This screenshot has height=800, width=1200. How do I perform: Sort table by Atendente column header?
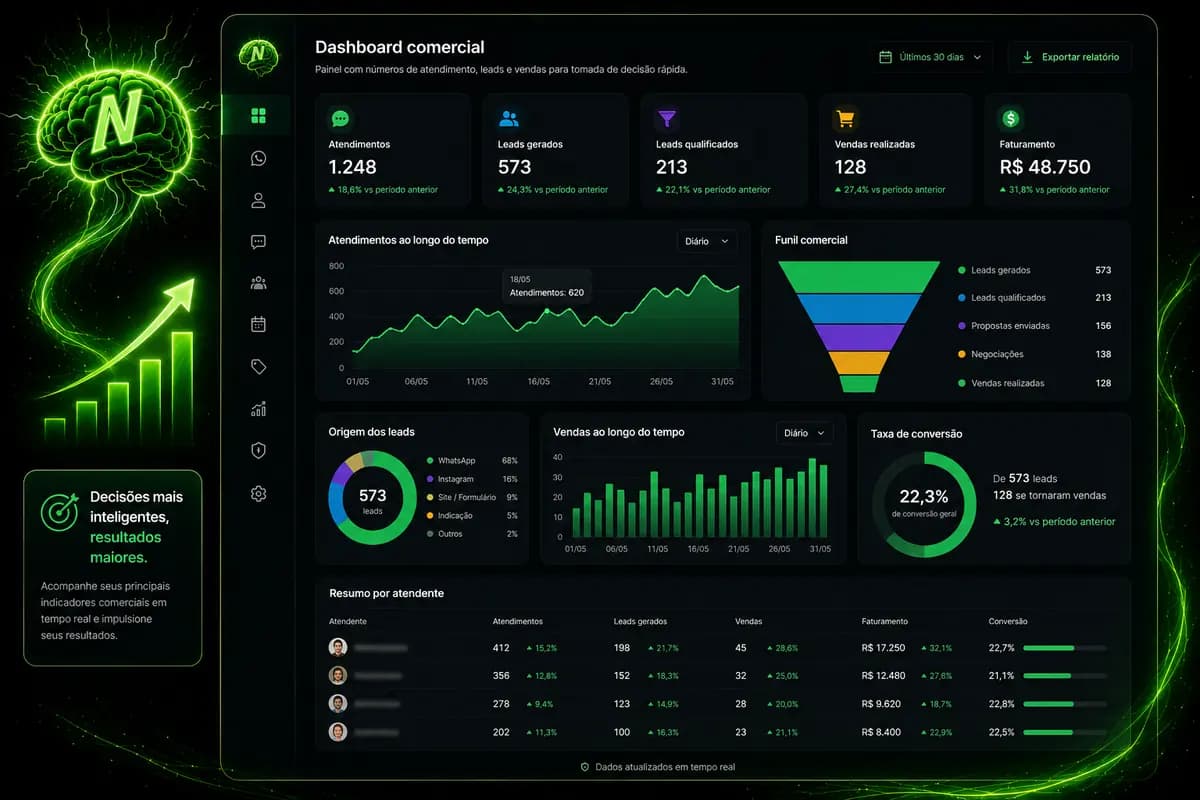click(x=348, y=621)
